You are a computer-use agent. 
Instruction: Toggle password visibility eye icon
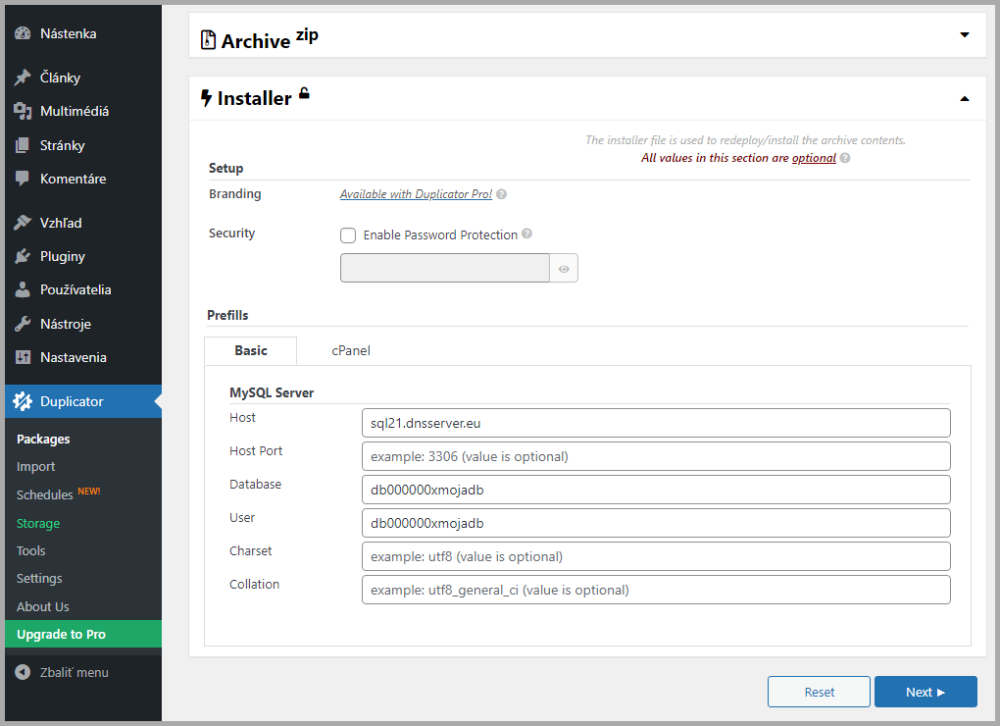click(x=564, y=269)
